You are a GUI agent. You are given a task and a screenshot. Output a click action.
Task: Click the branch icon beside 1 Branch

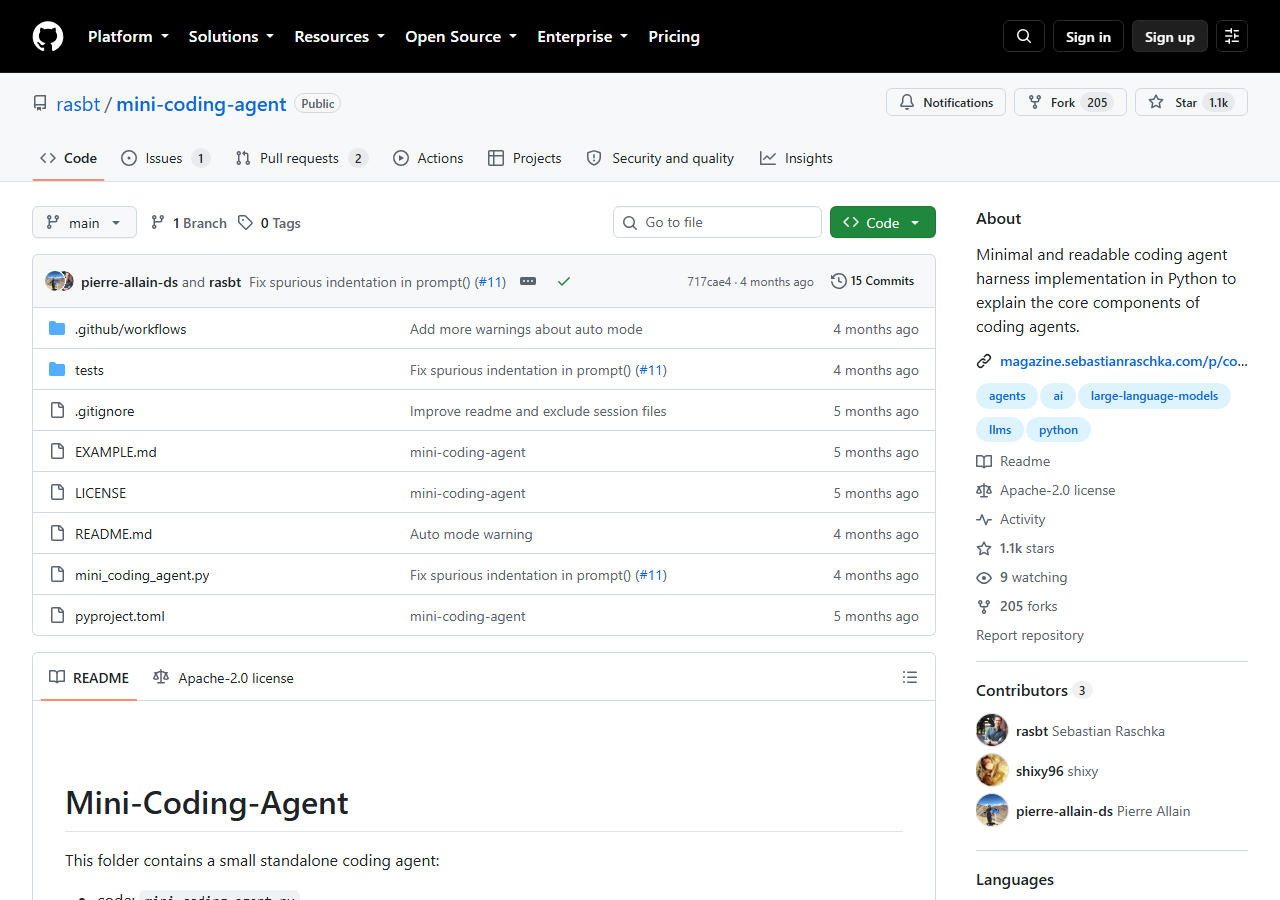(158, 223)
